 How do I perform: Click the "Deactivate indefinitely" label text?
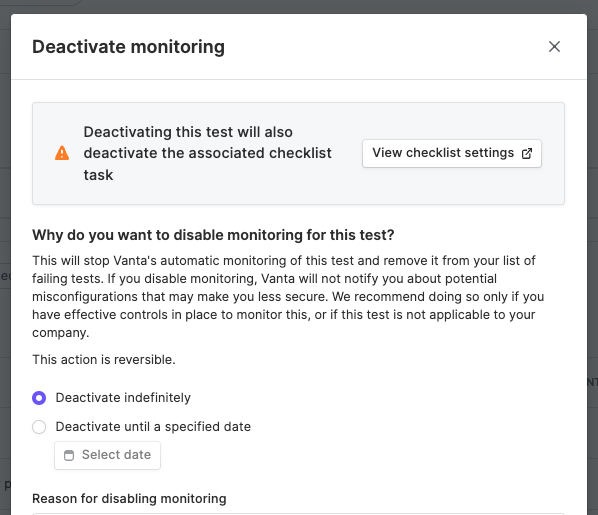[x=123, y=398]
